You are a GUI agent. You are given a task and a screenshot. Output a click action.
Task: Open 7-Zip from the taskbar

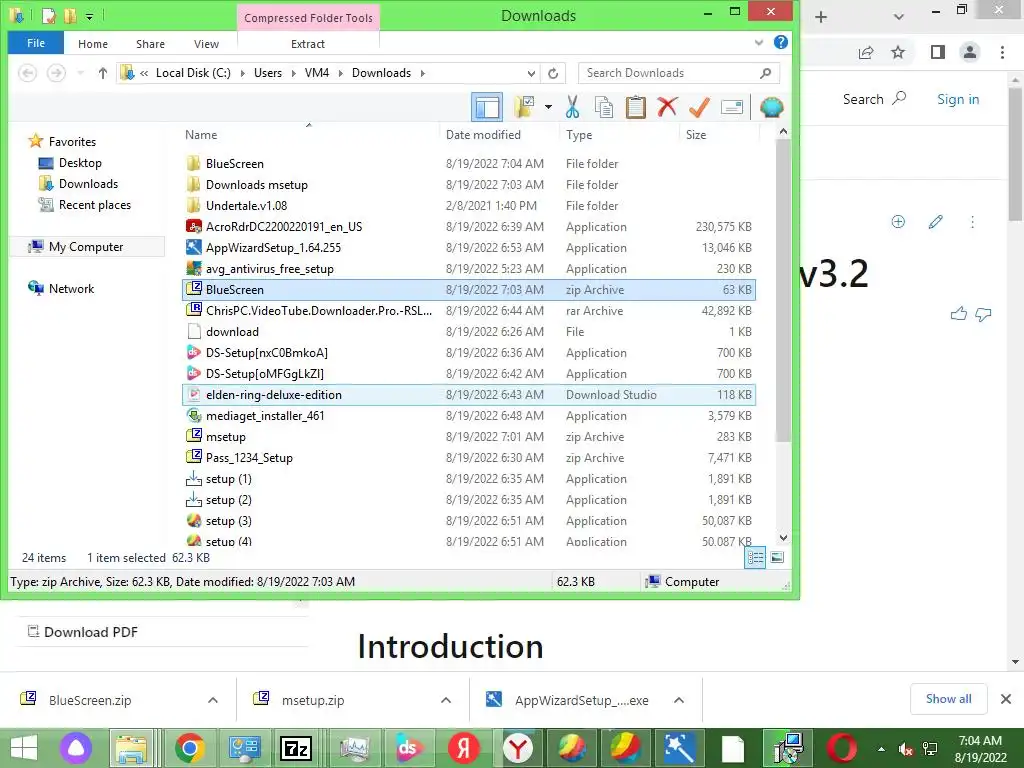pos(296,748)
